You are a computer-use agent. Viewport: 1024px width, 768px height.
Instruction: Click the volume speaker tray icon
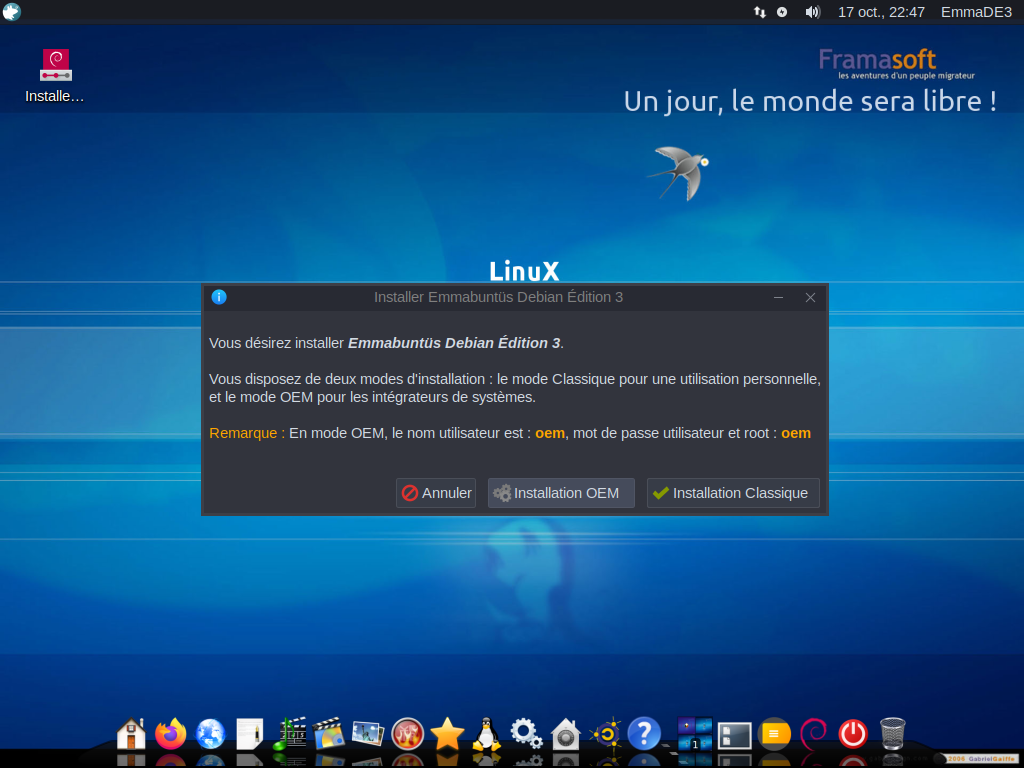click(x=812, y=12)
